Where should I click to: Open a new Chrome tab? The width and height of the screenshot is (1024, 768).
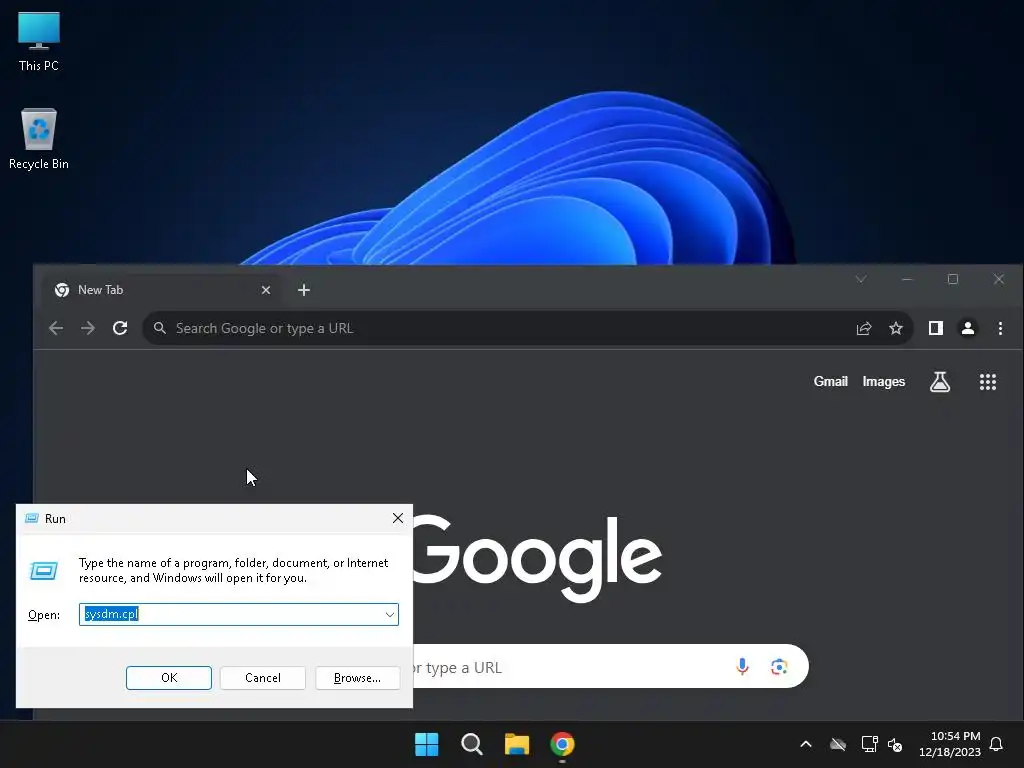click(x=304, y=290)
